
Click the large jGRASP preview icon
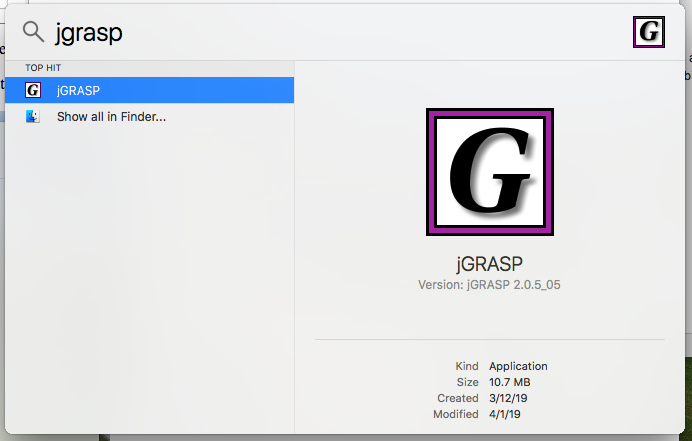coord(490,172)
